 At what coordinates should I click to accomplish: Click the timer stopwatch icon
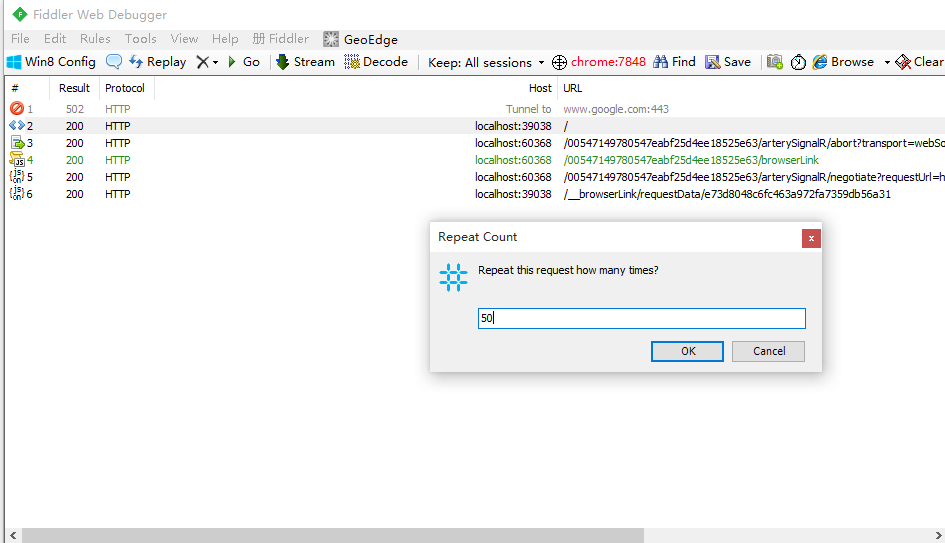[x=798, y=62]
